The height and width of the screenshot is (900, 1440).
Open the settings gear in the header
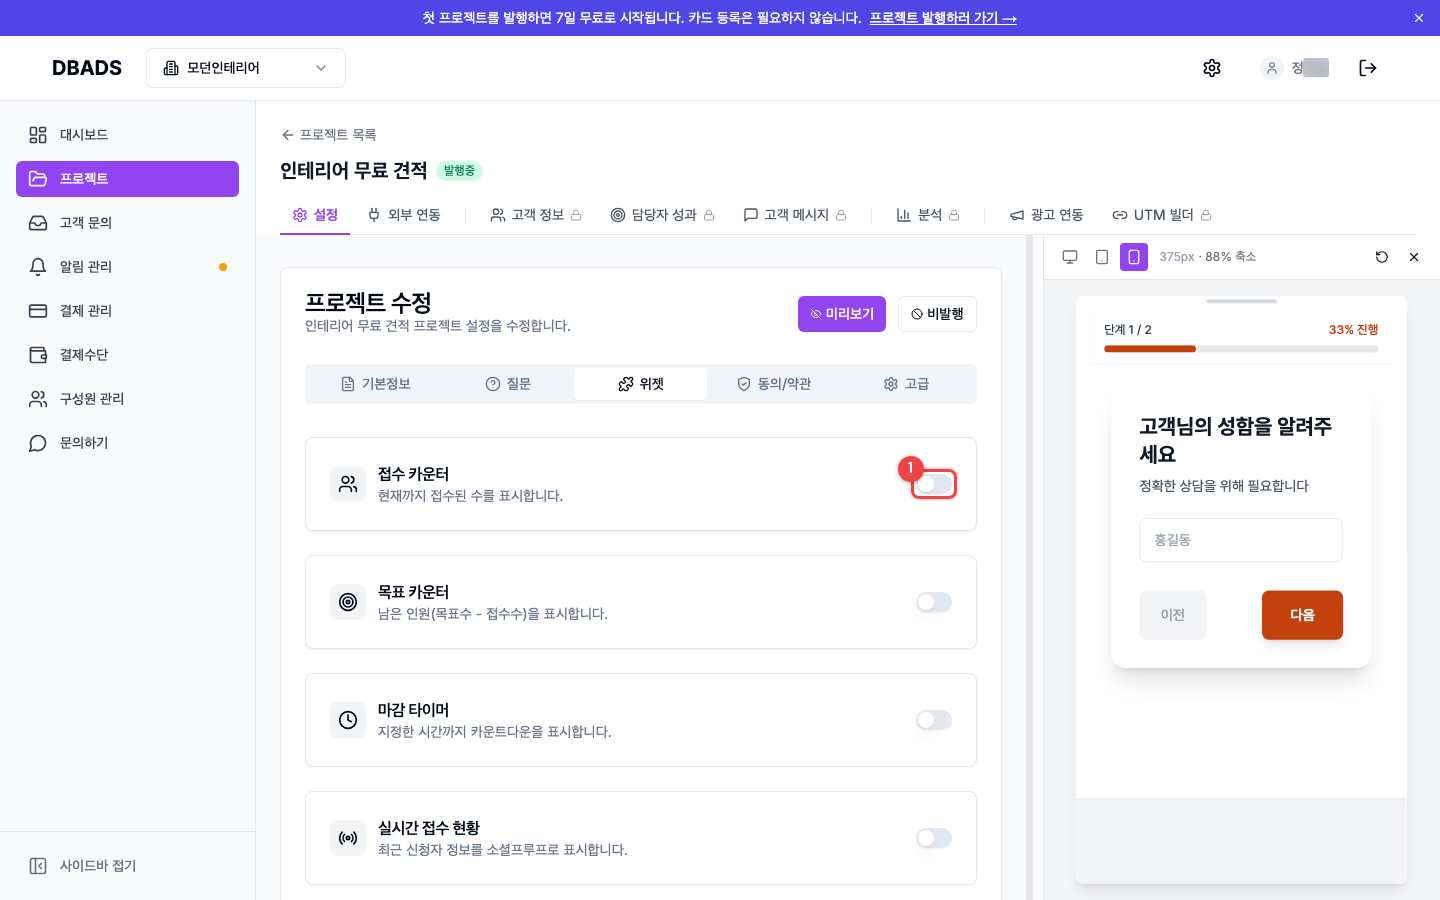pyautogui.click(x=1212, y=68)
